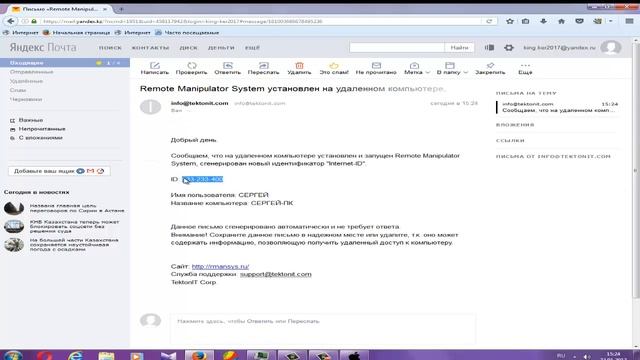The width and height of the screenshot is (640, 360).
Task: Forward the message with Переслать
Action: [263, 68]
